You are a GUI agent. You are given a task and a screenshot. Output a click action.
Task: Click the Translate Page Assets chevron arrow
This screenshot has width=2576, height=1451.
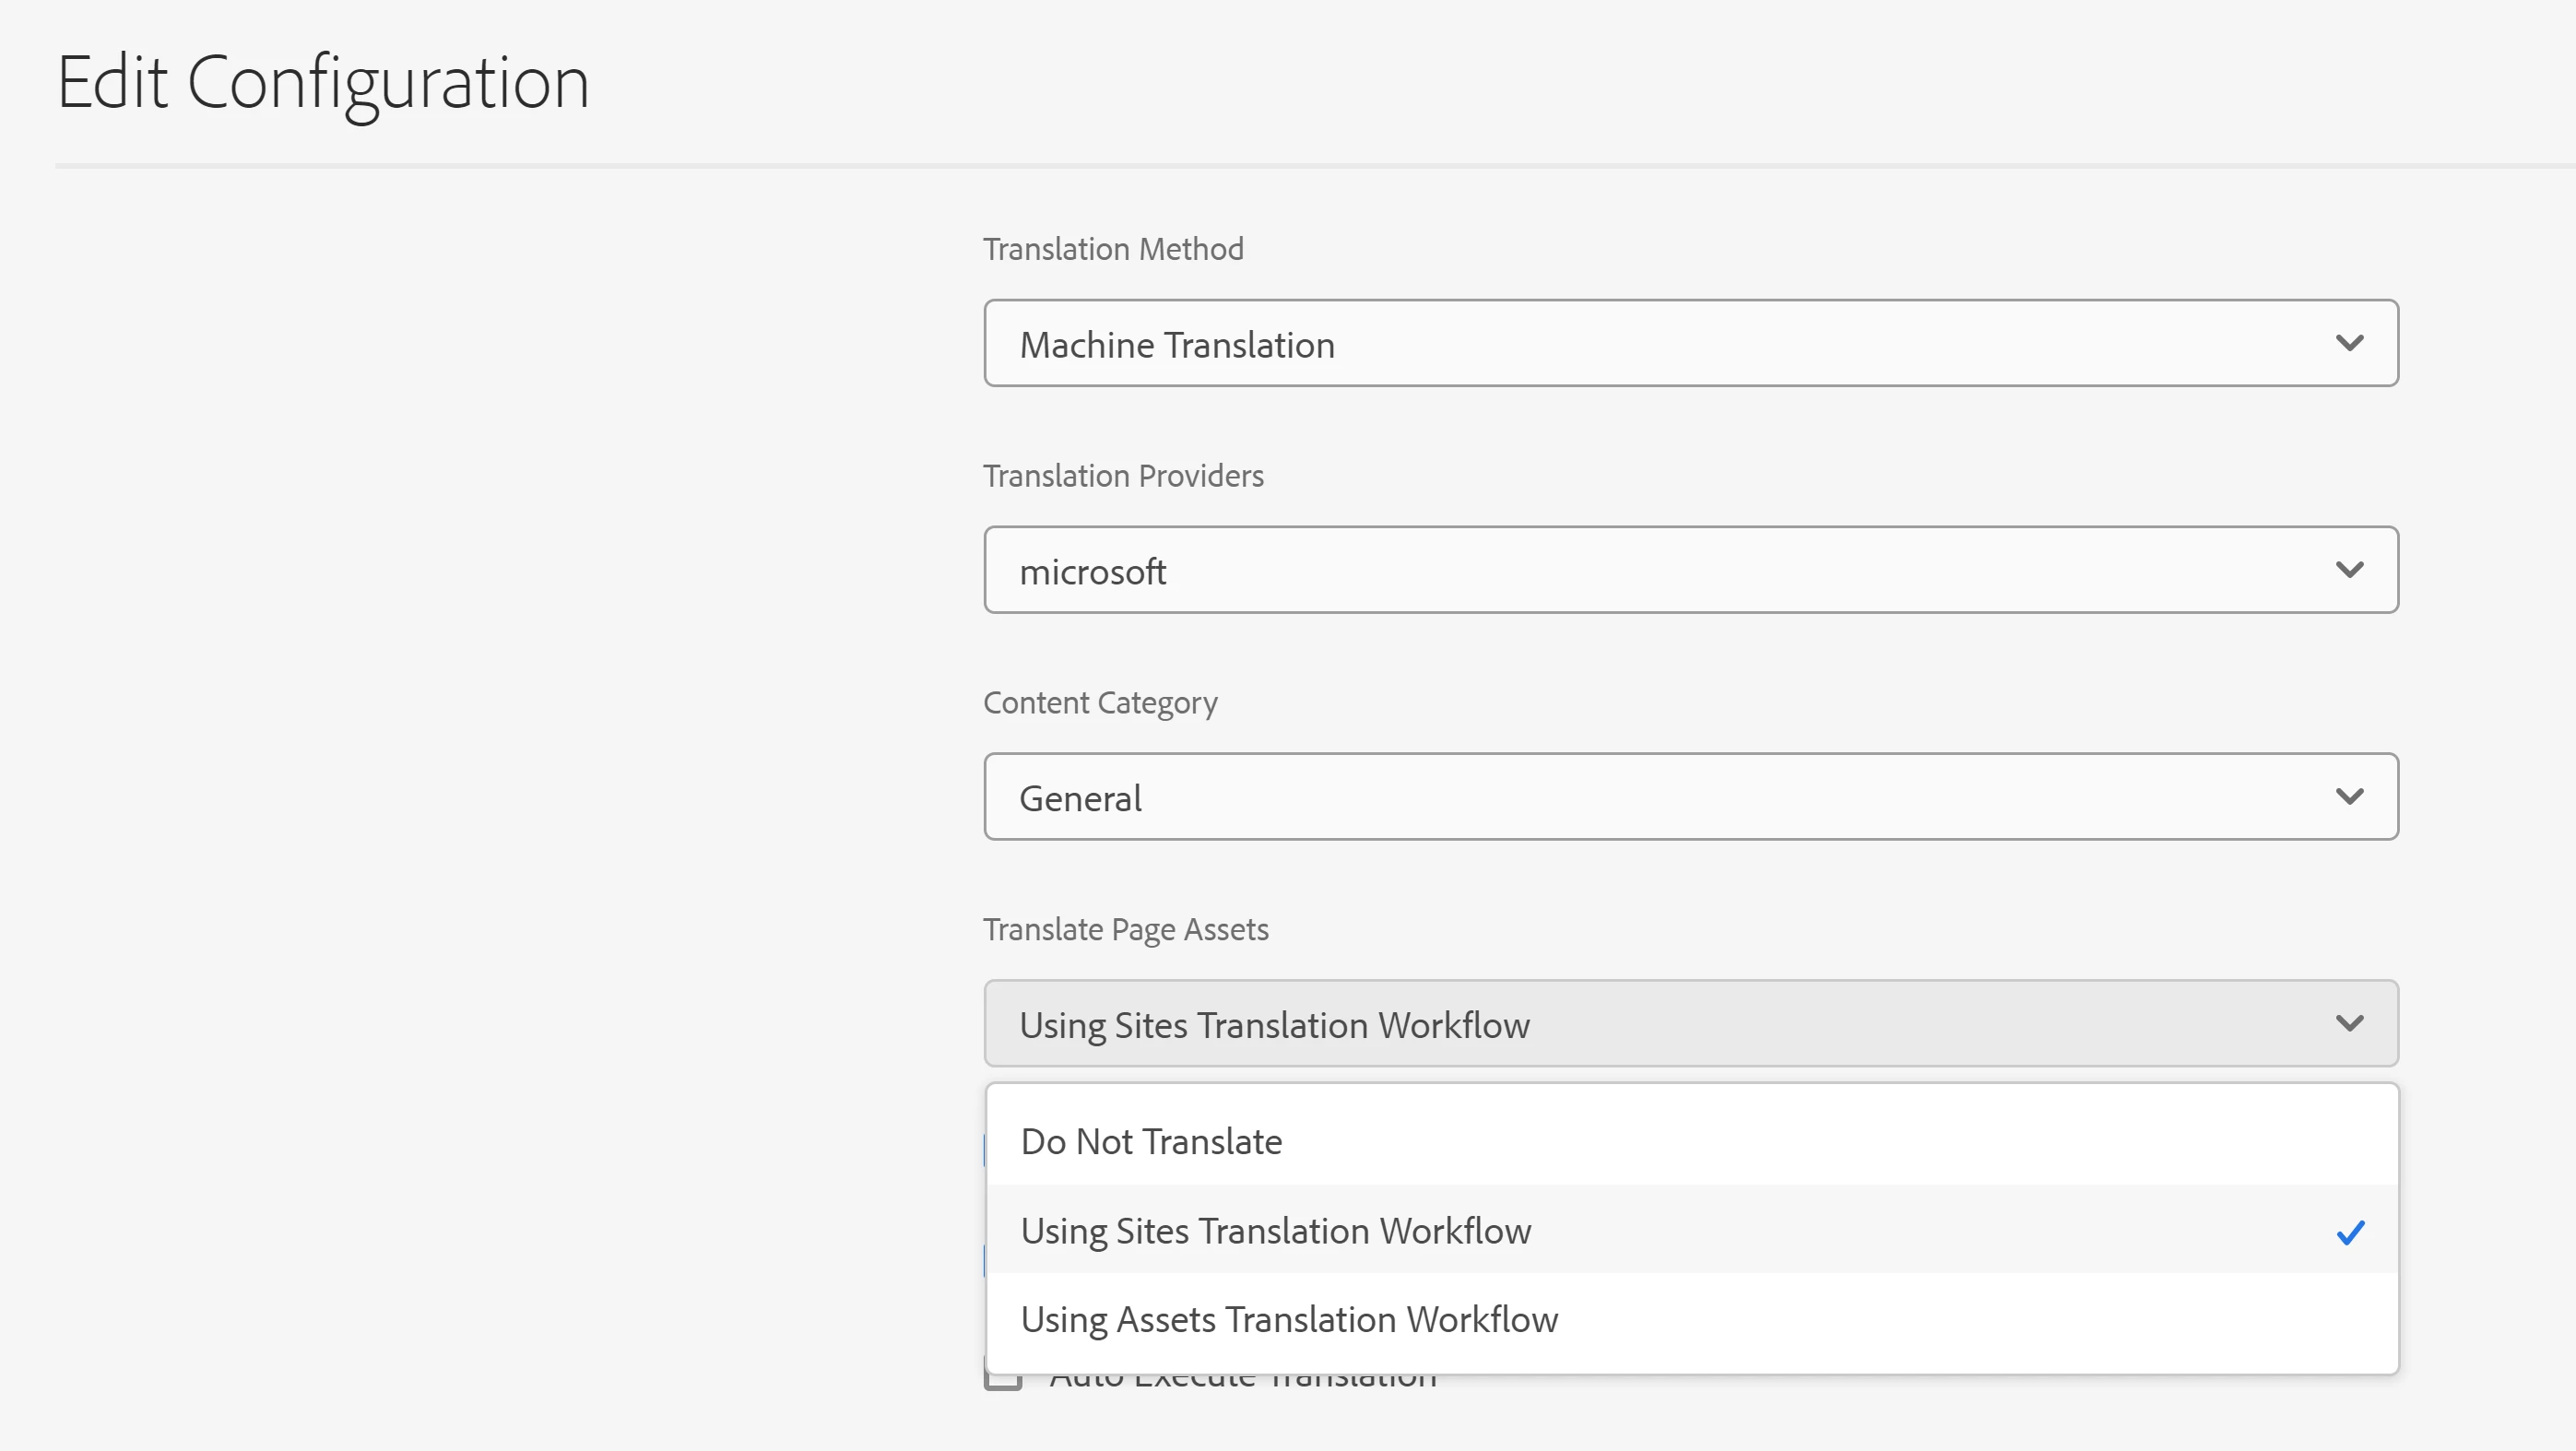(x=2349, y=1023)
